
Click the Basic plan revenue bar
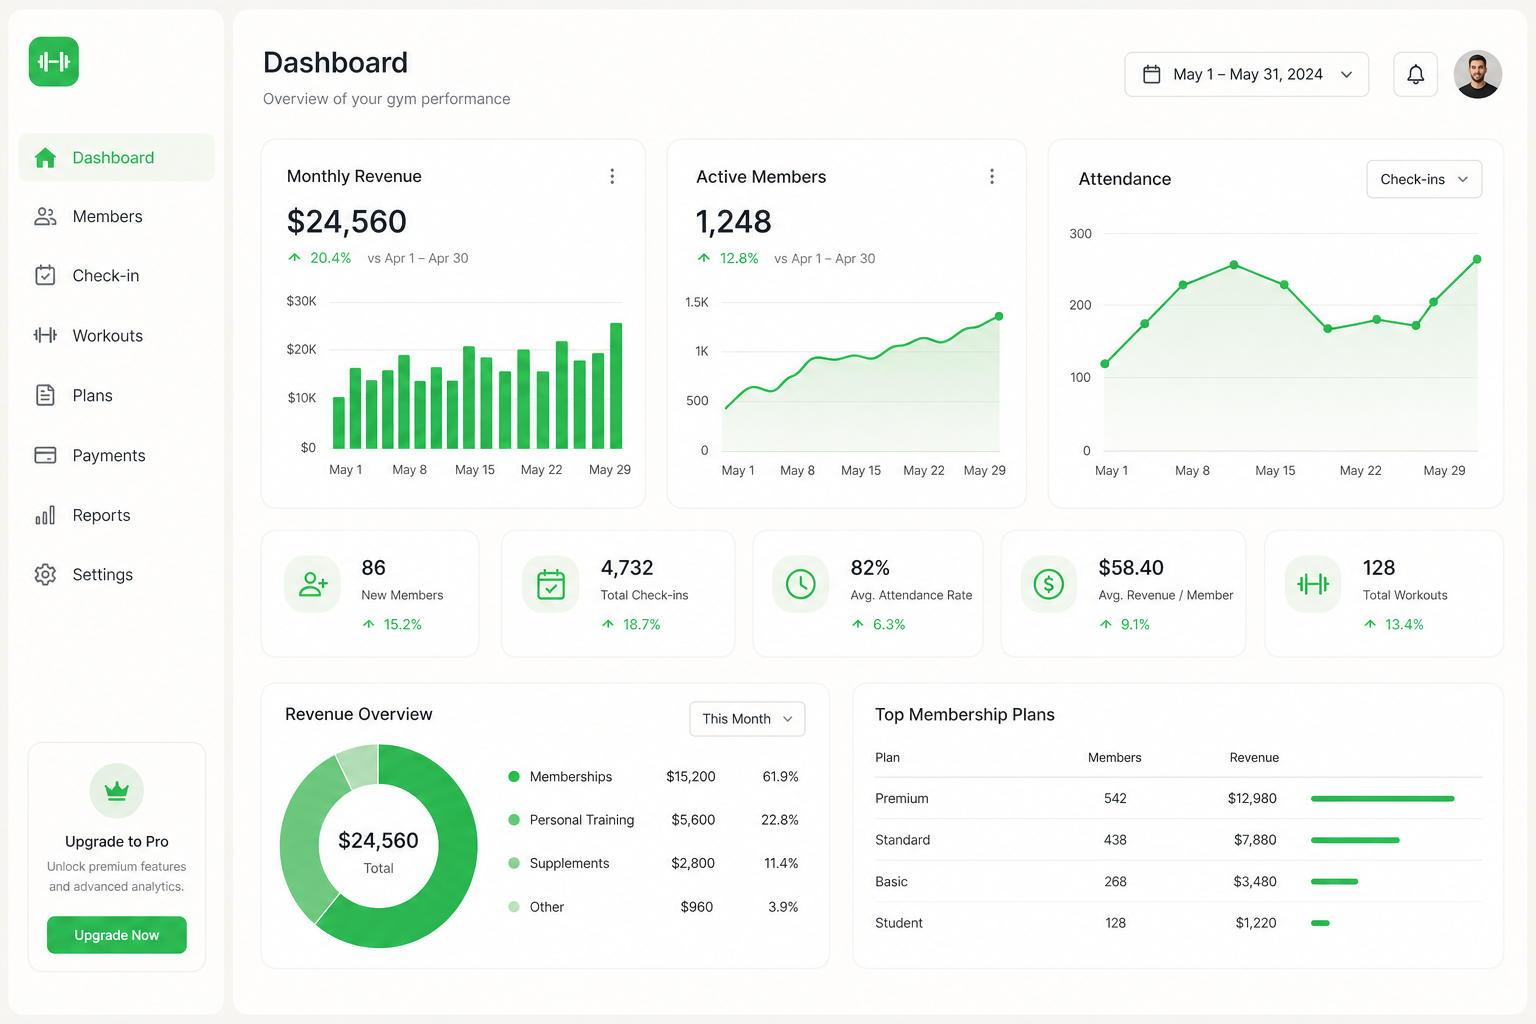pyautogui.click(x=1335, y=881)
